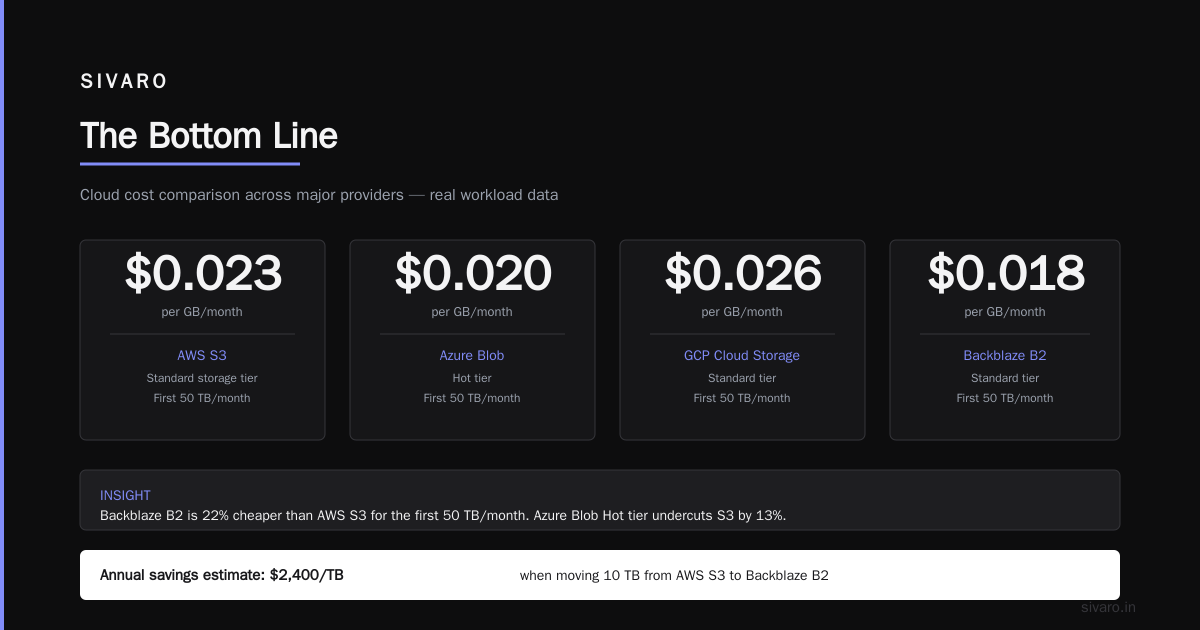Click the AWS S3 provider link

202,355
